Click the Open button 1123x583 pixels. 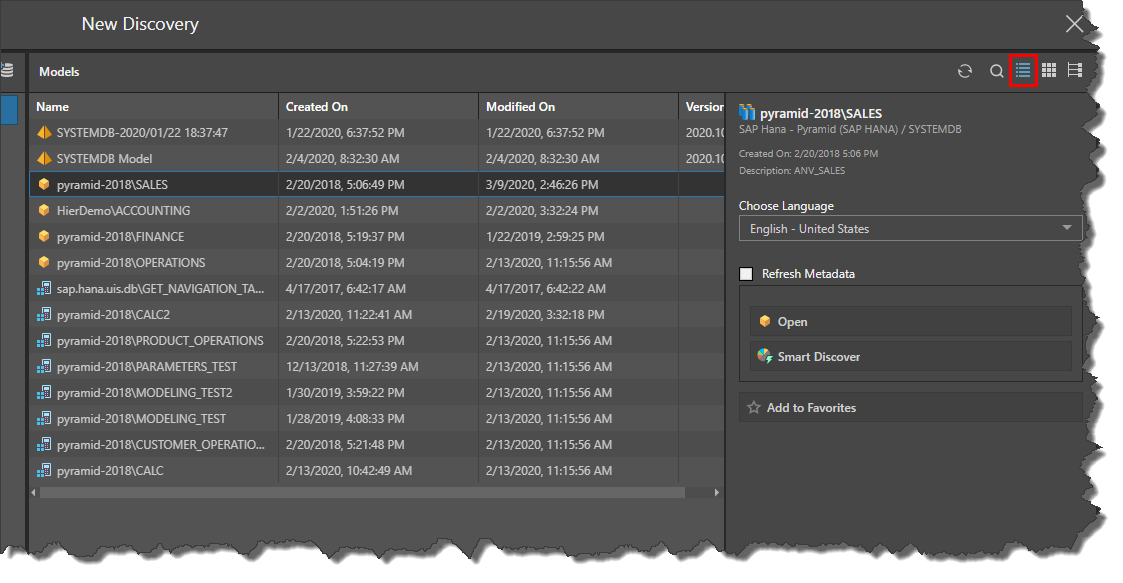(910, 322)
